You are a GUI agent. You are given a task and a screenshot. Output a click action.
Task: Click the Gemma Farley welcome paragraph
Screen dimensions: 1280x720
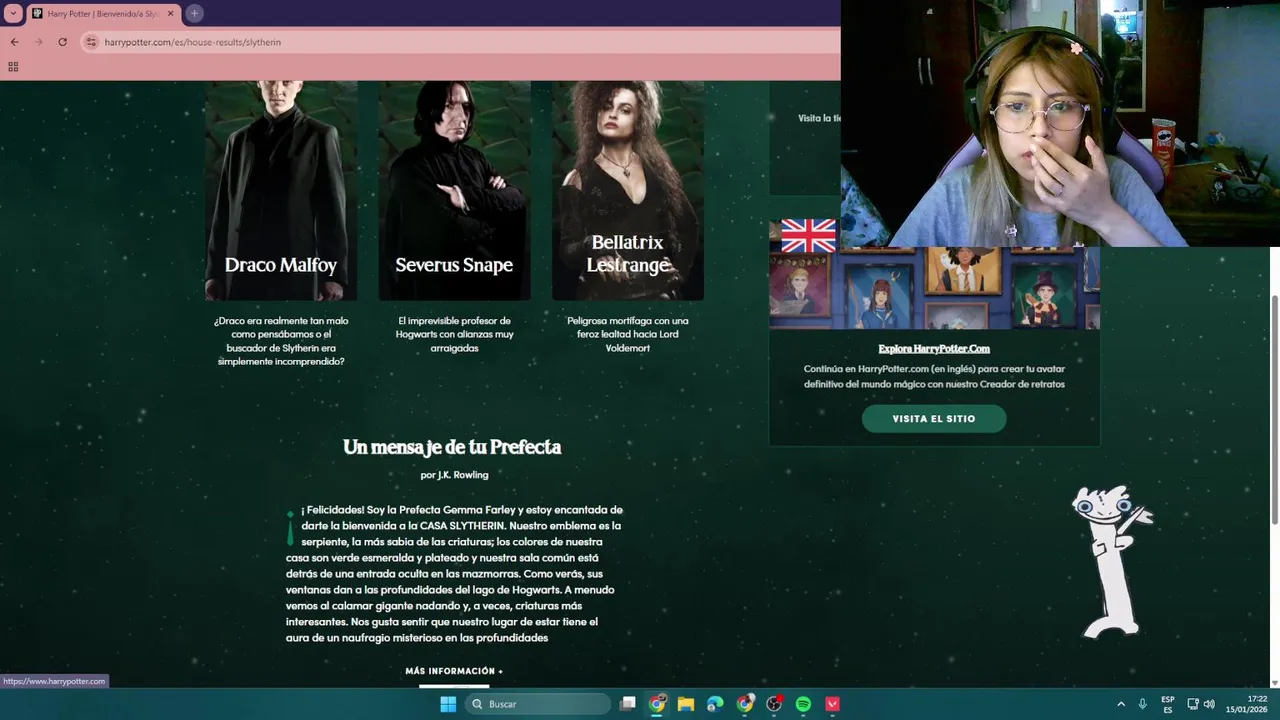point(455,574)
